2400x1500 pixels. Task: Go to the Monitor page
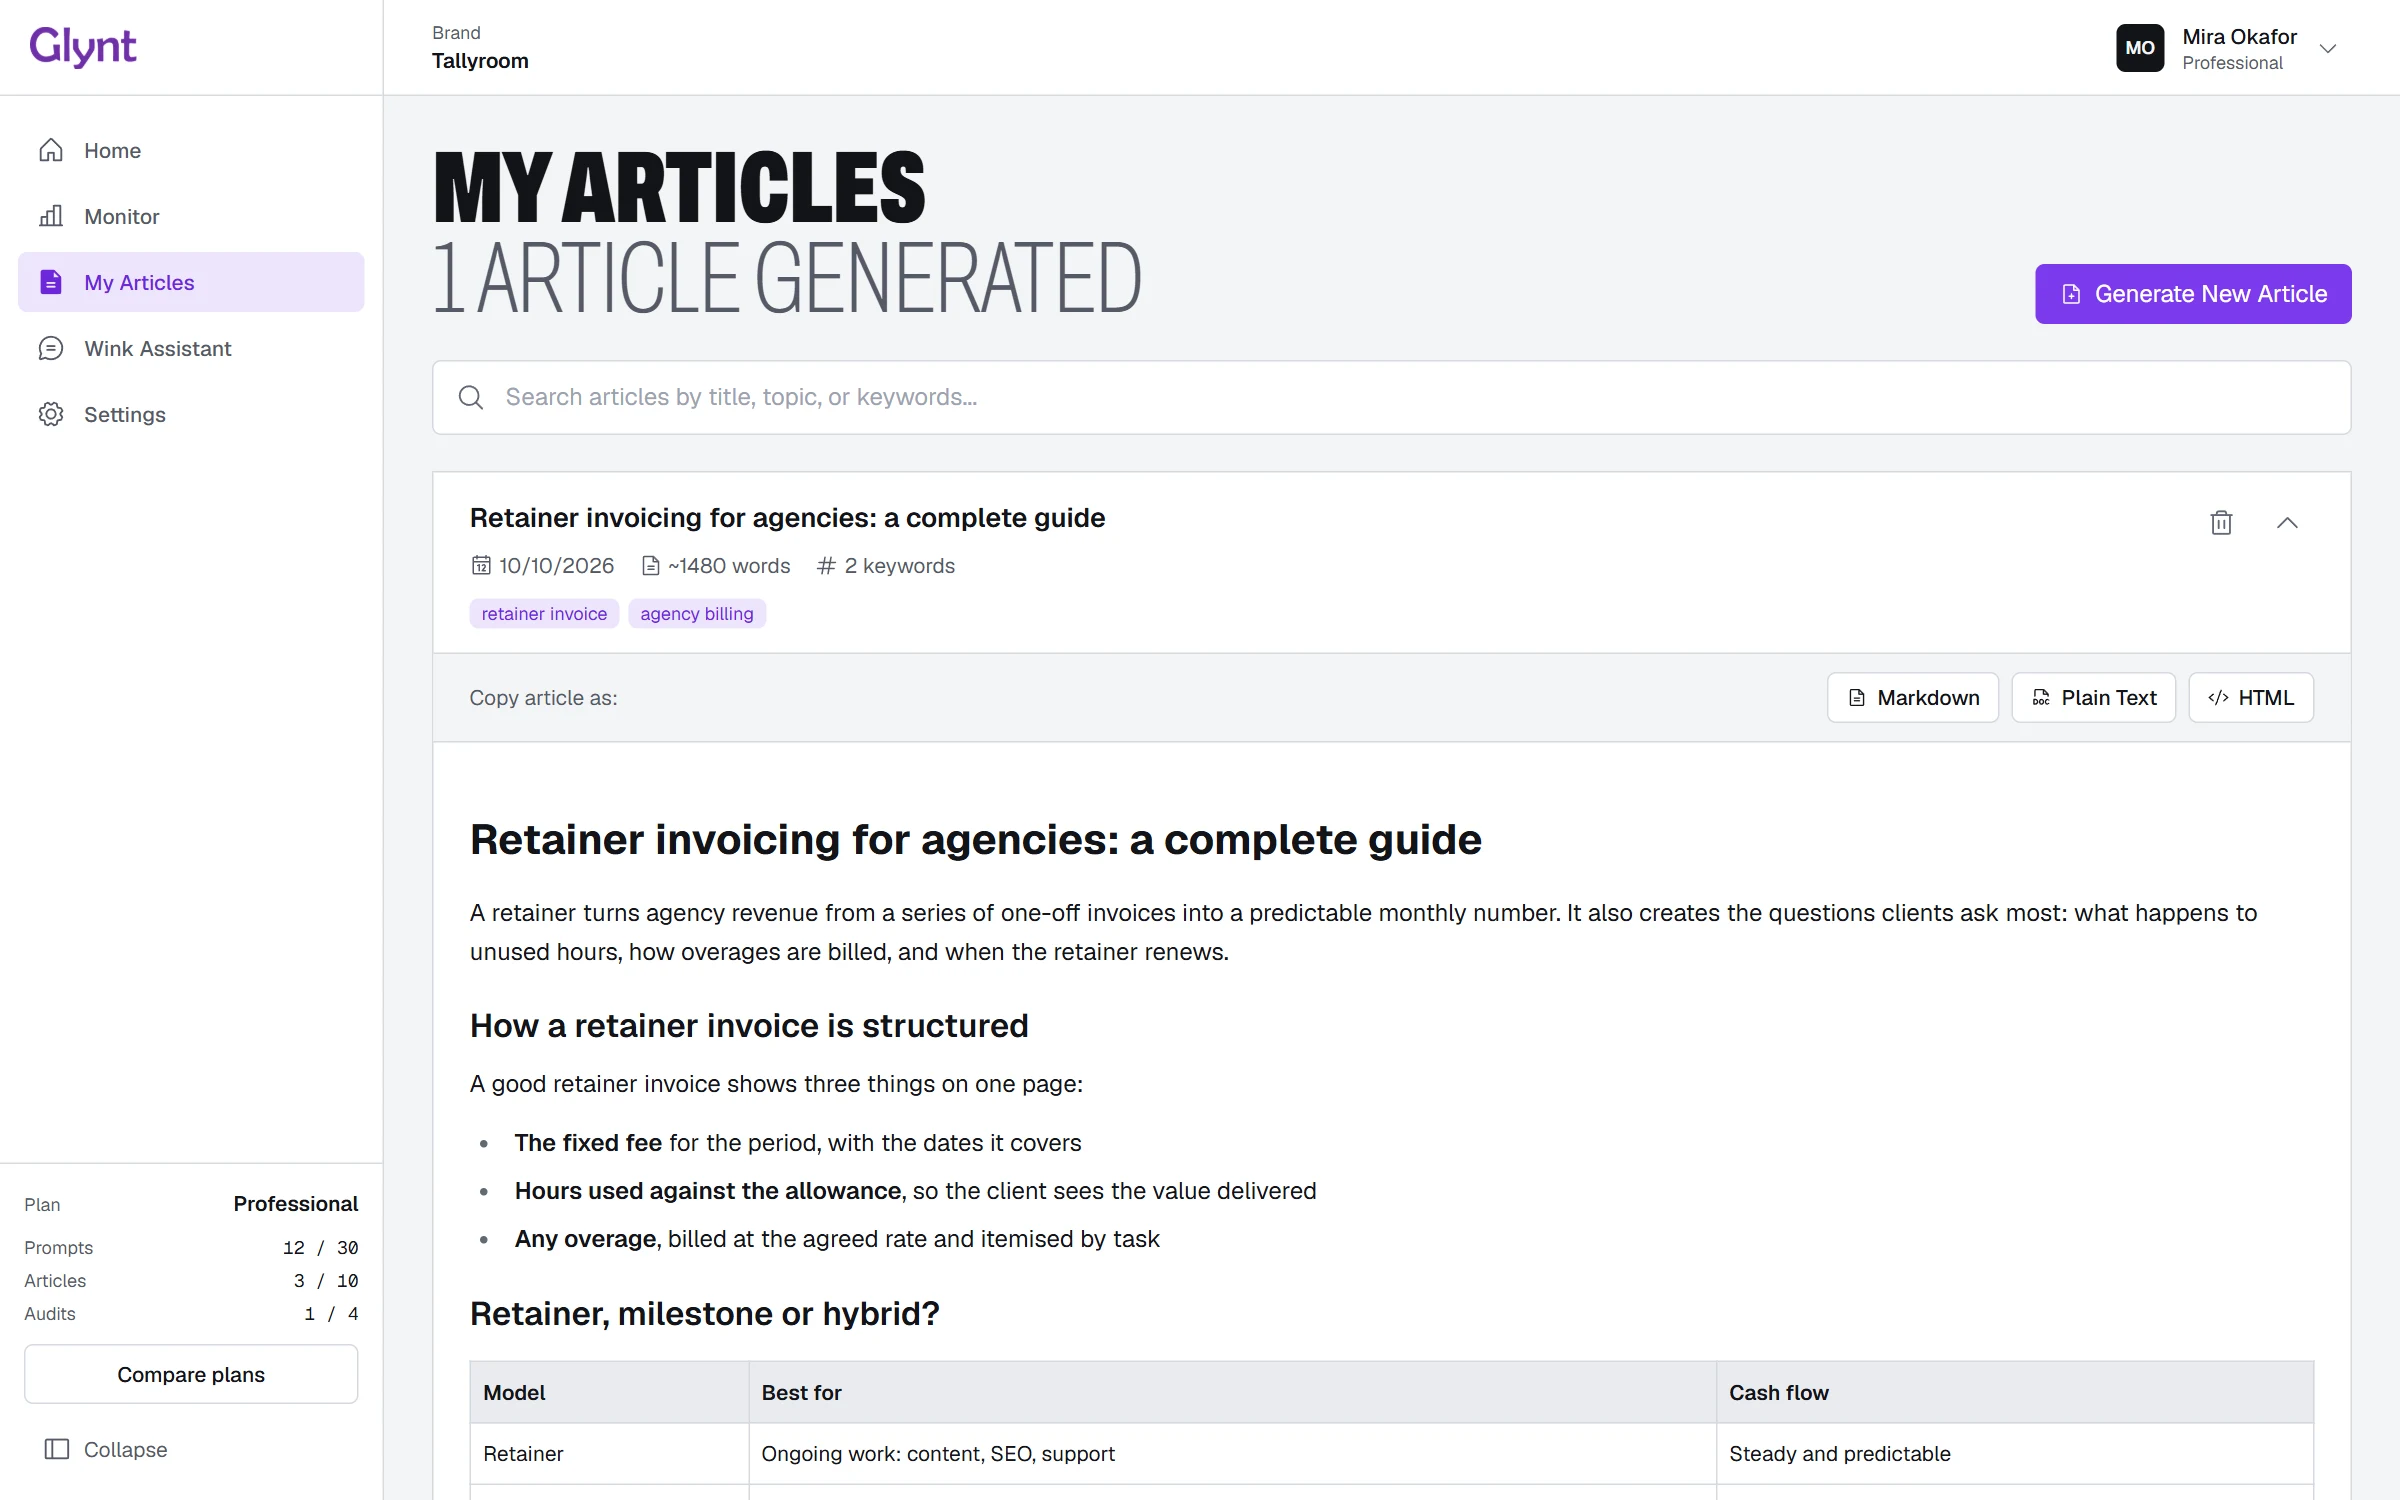[191, 216]
